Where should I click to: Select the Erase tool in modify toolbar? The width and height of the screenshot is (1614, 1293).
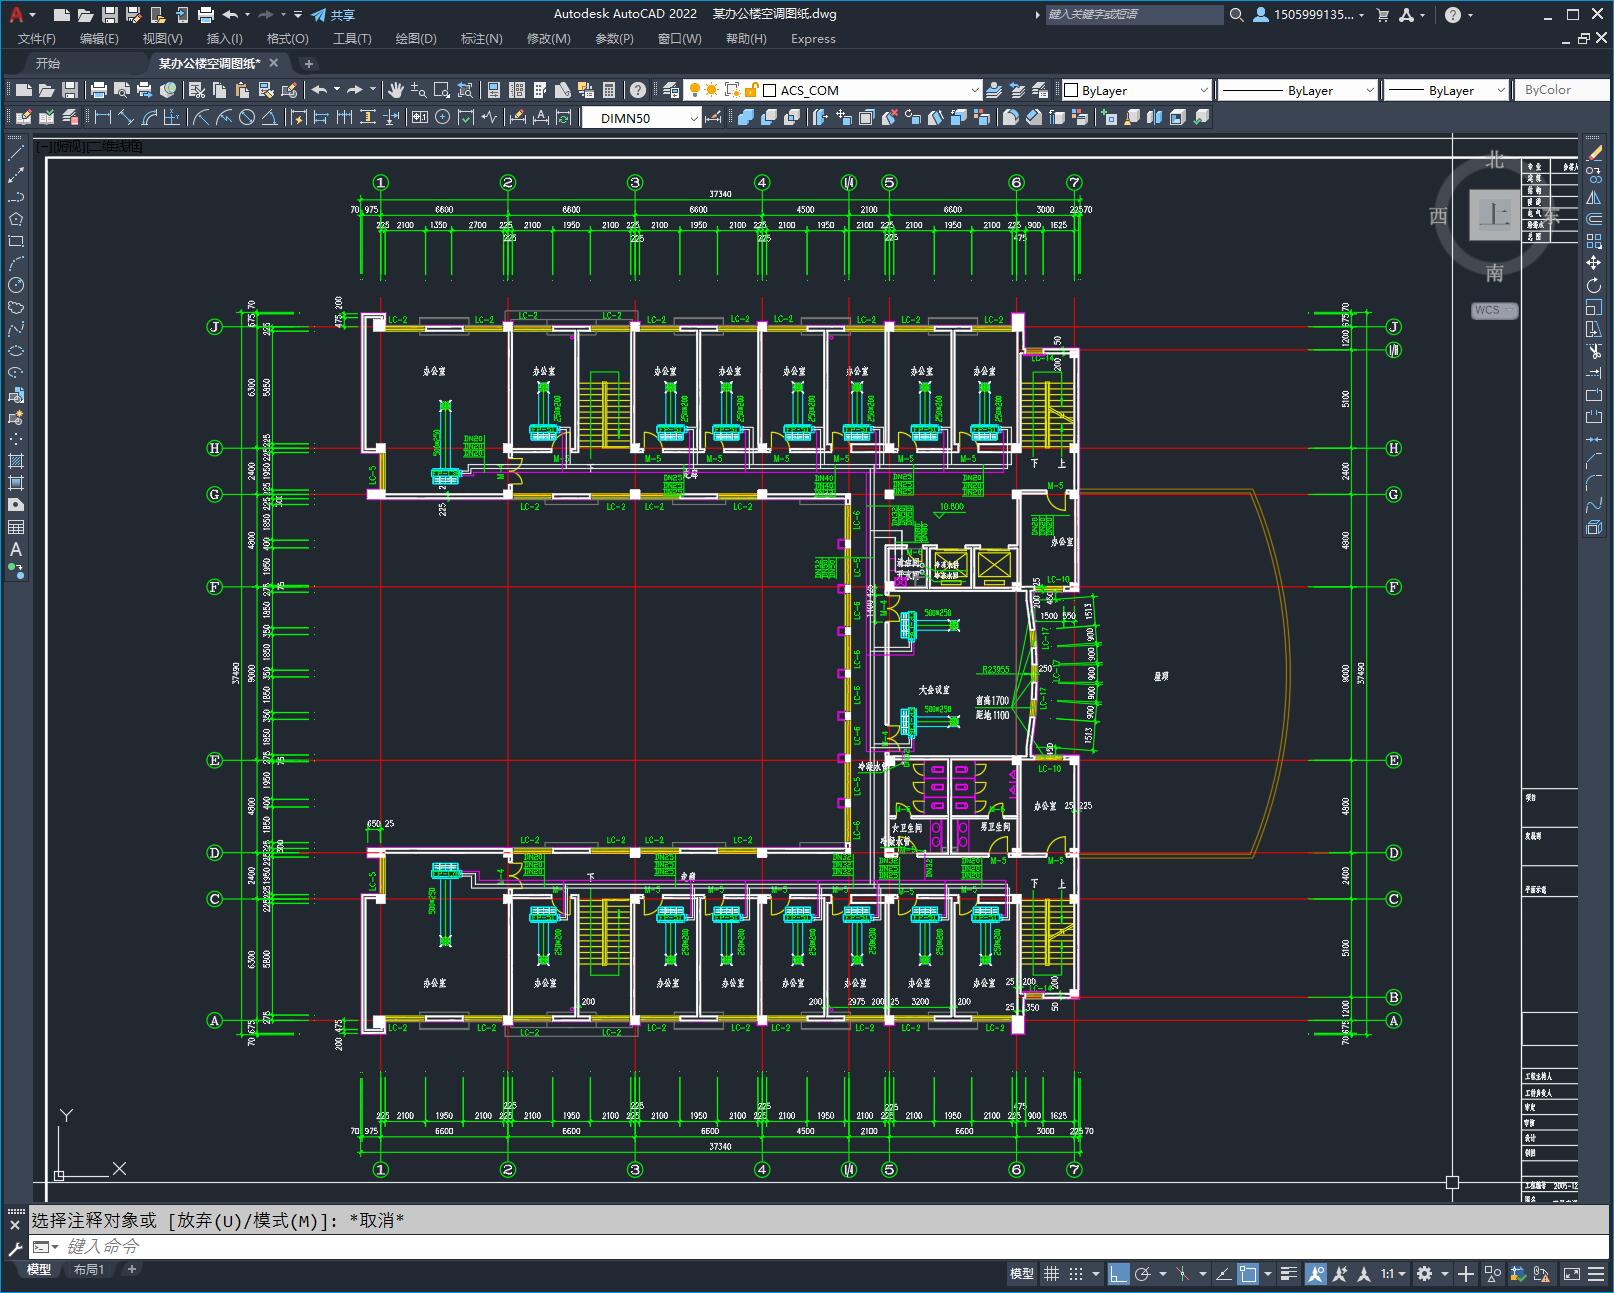pos(1594,153)
